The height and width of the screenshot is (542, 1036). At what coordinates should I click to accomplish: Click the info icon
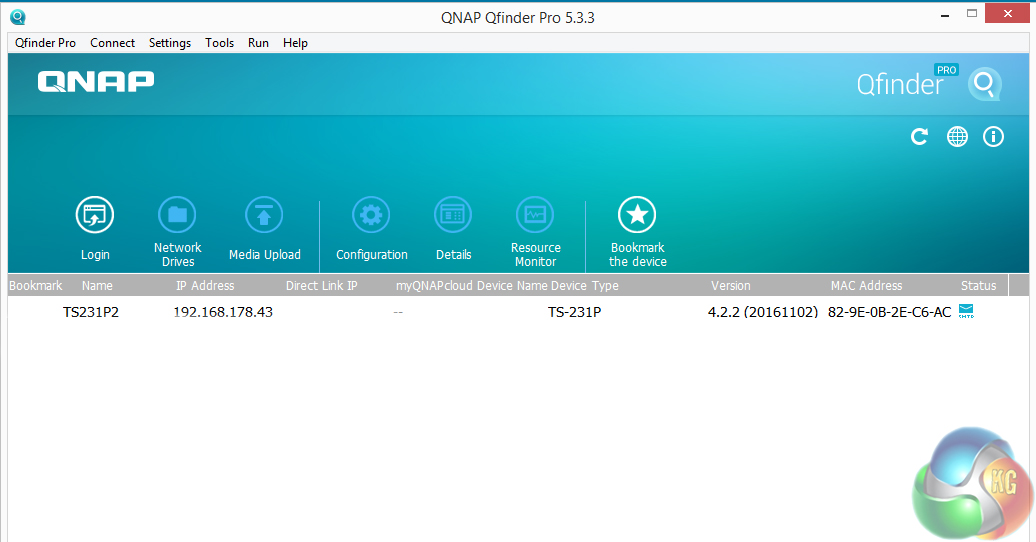(993, 137)
